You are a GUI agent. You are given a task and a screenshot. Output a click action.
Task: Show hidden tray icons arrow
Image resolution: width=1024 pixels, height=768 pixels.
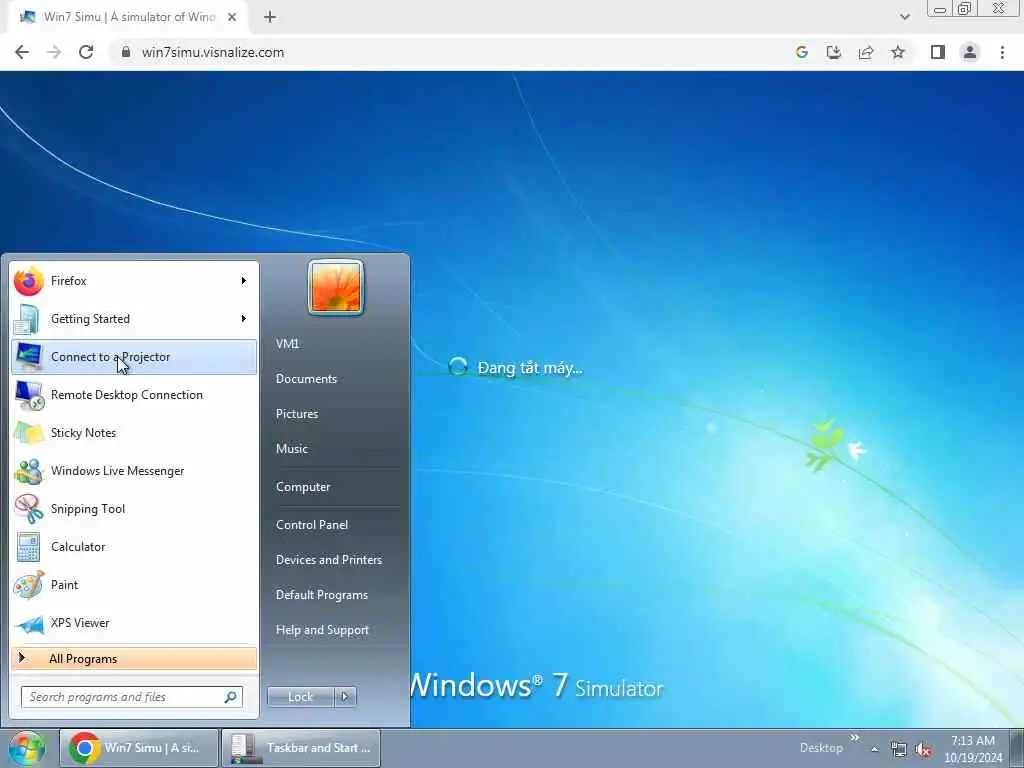(874, 750)
